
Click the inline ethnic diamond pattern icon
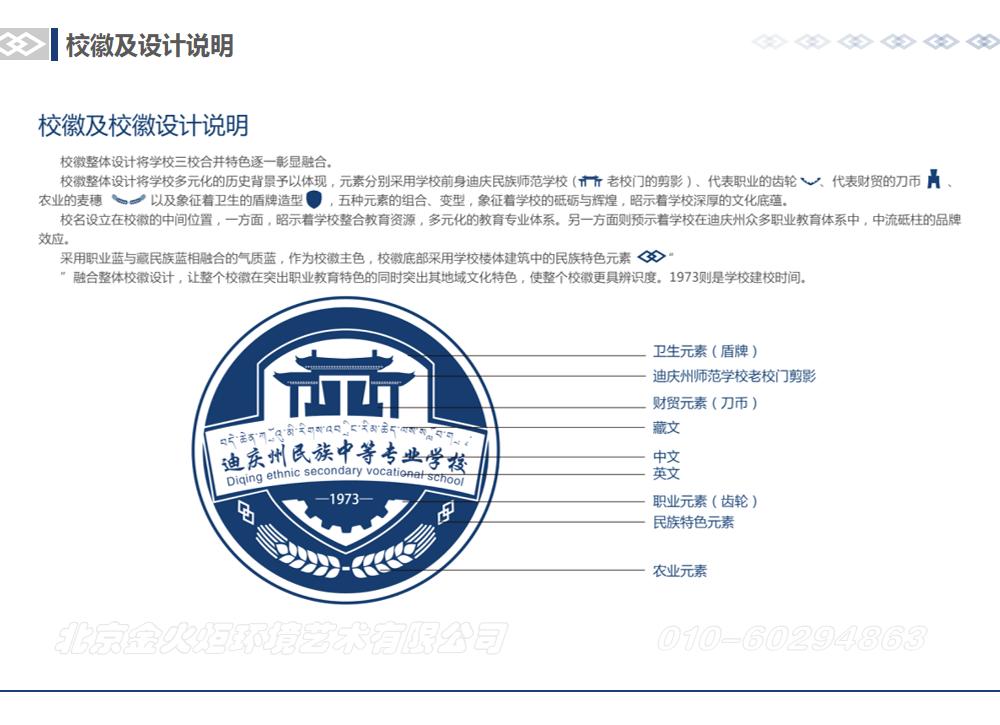(x=651, y=257)
